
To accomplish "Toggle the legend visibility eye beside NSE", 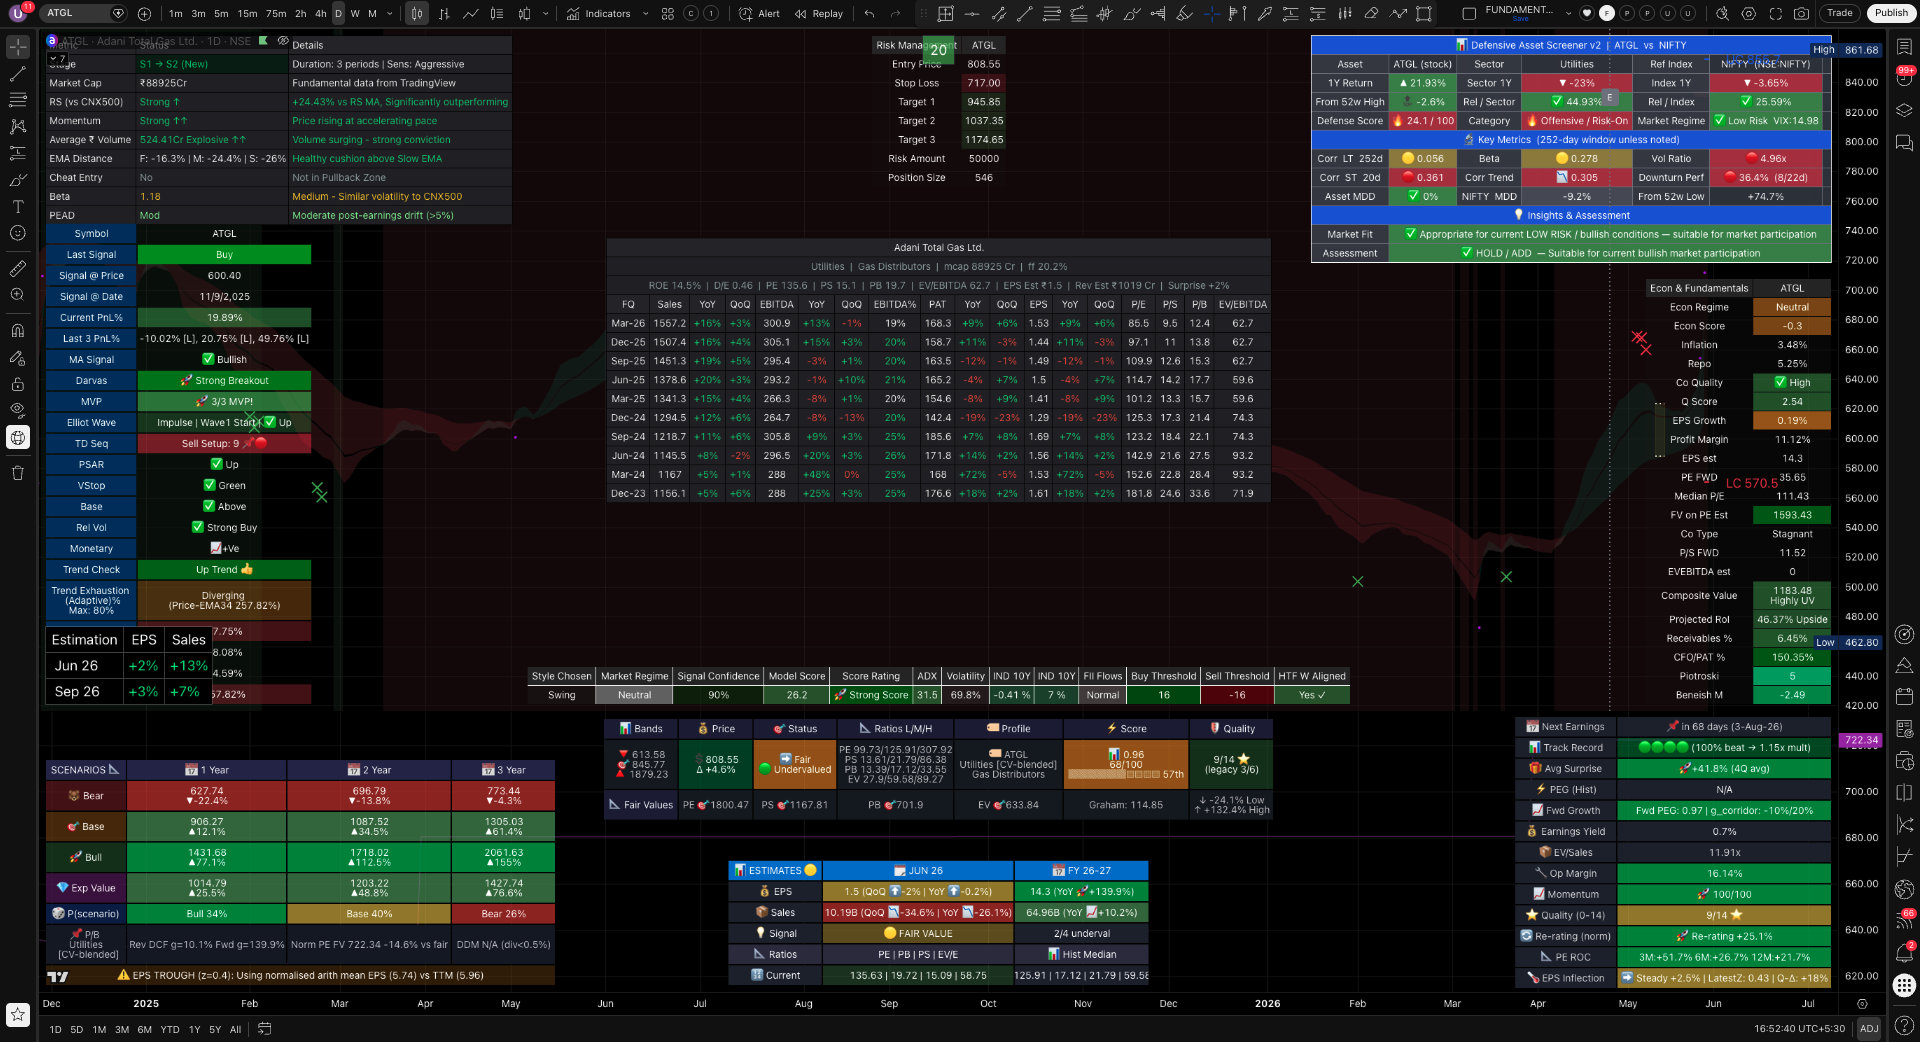I will pos(283,41).
